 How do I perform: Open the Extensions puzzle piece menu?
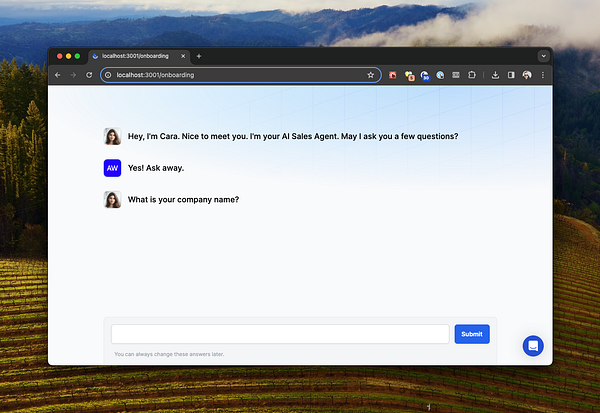click(472, 75)
